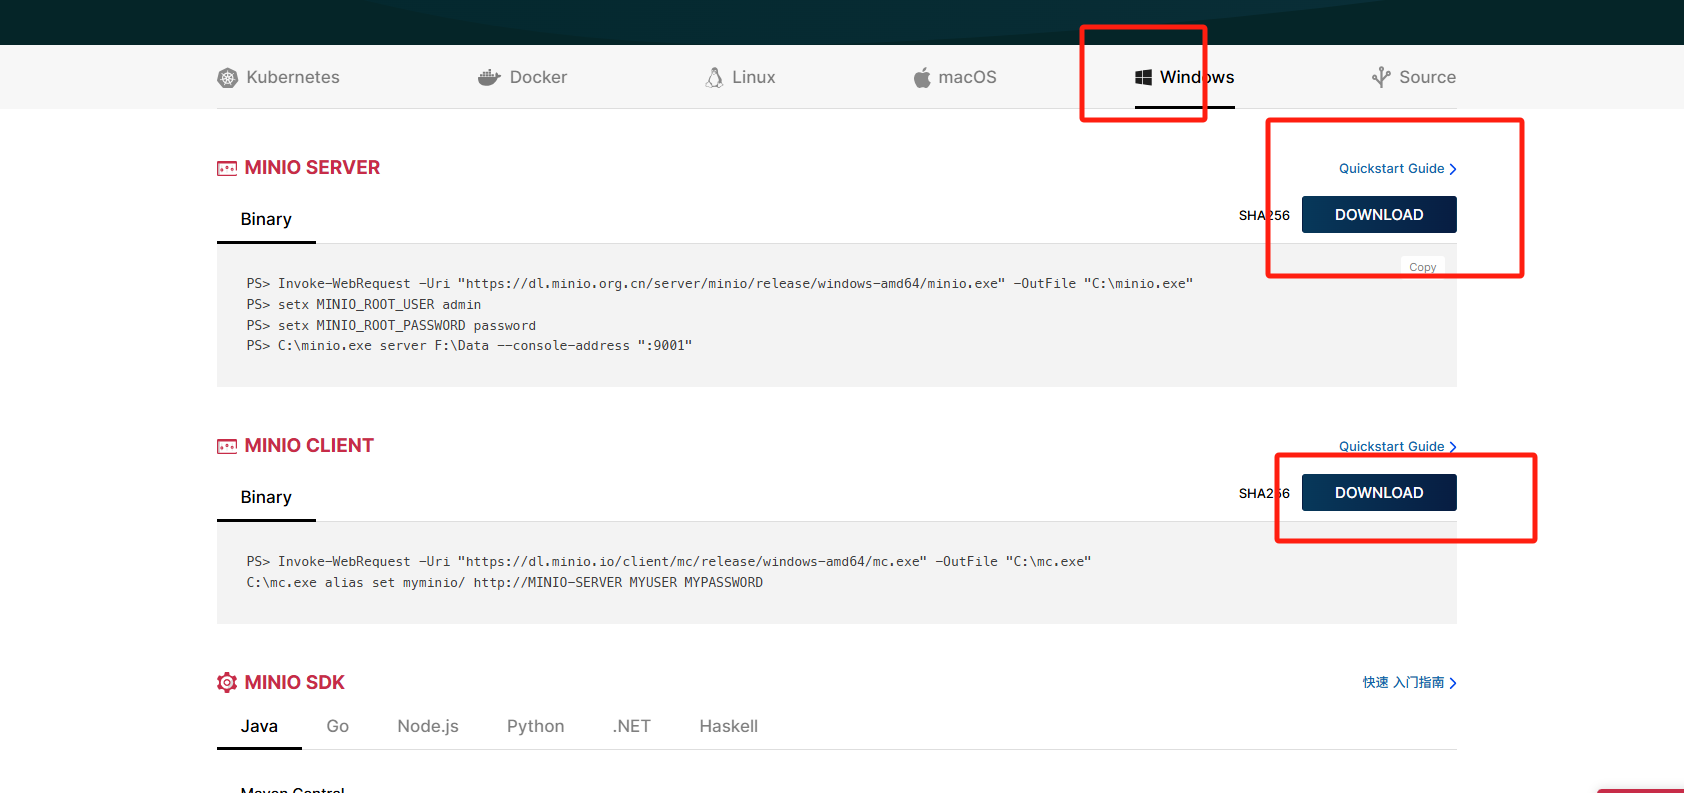Image resolution: width=1684 pixels, height=793 pixels.
Task: Click the server Invoke-WebRequest minio.exe command line
Action: point(720,283)
